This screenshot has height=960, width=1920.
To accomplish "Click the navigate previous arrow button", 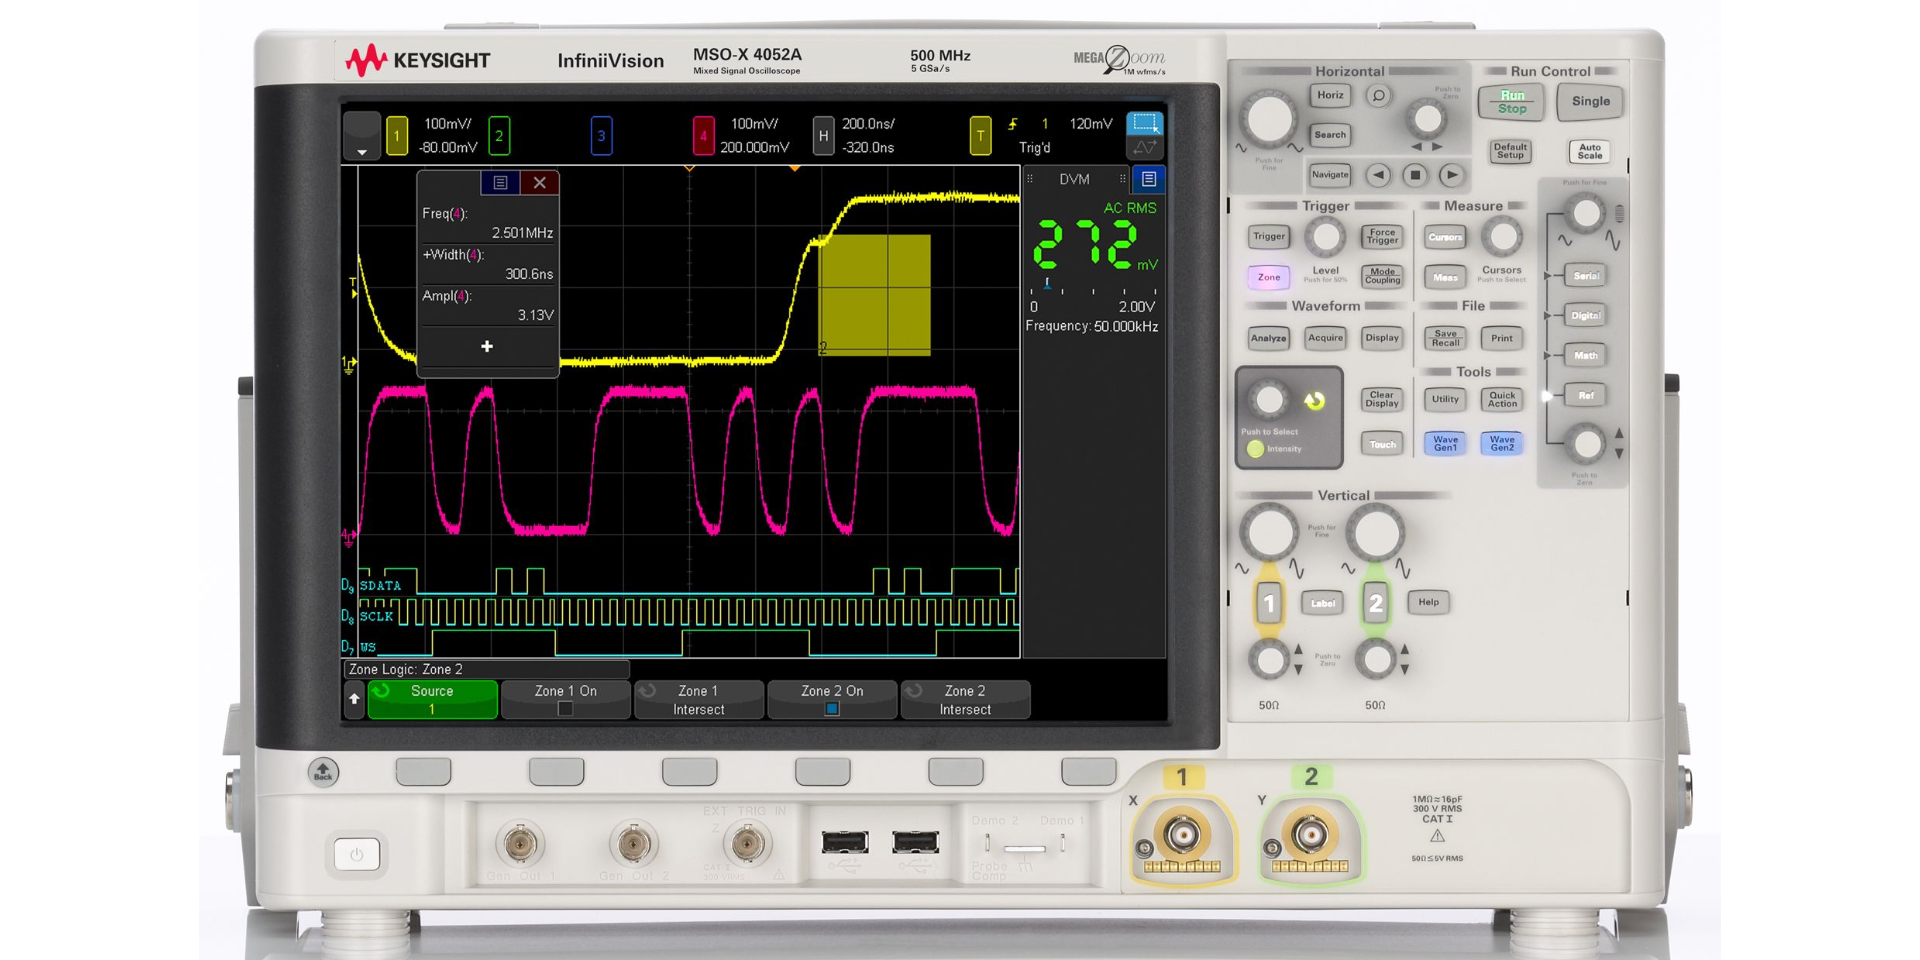I will click(x=1378, y=176).
